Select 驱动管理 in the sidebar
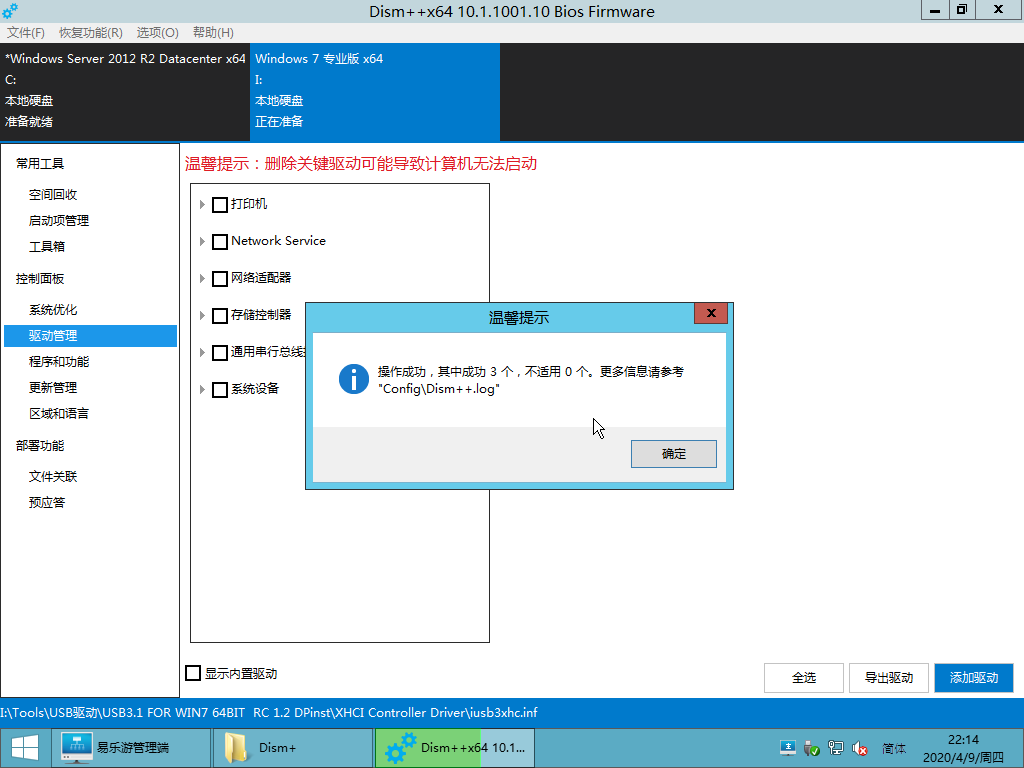Image resolution: width=1024 pixels, height=768 pixels. 90,336
